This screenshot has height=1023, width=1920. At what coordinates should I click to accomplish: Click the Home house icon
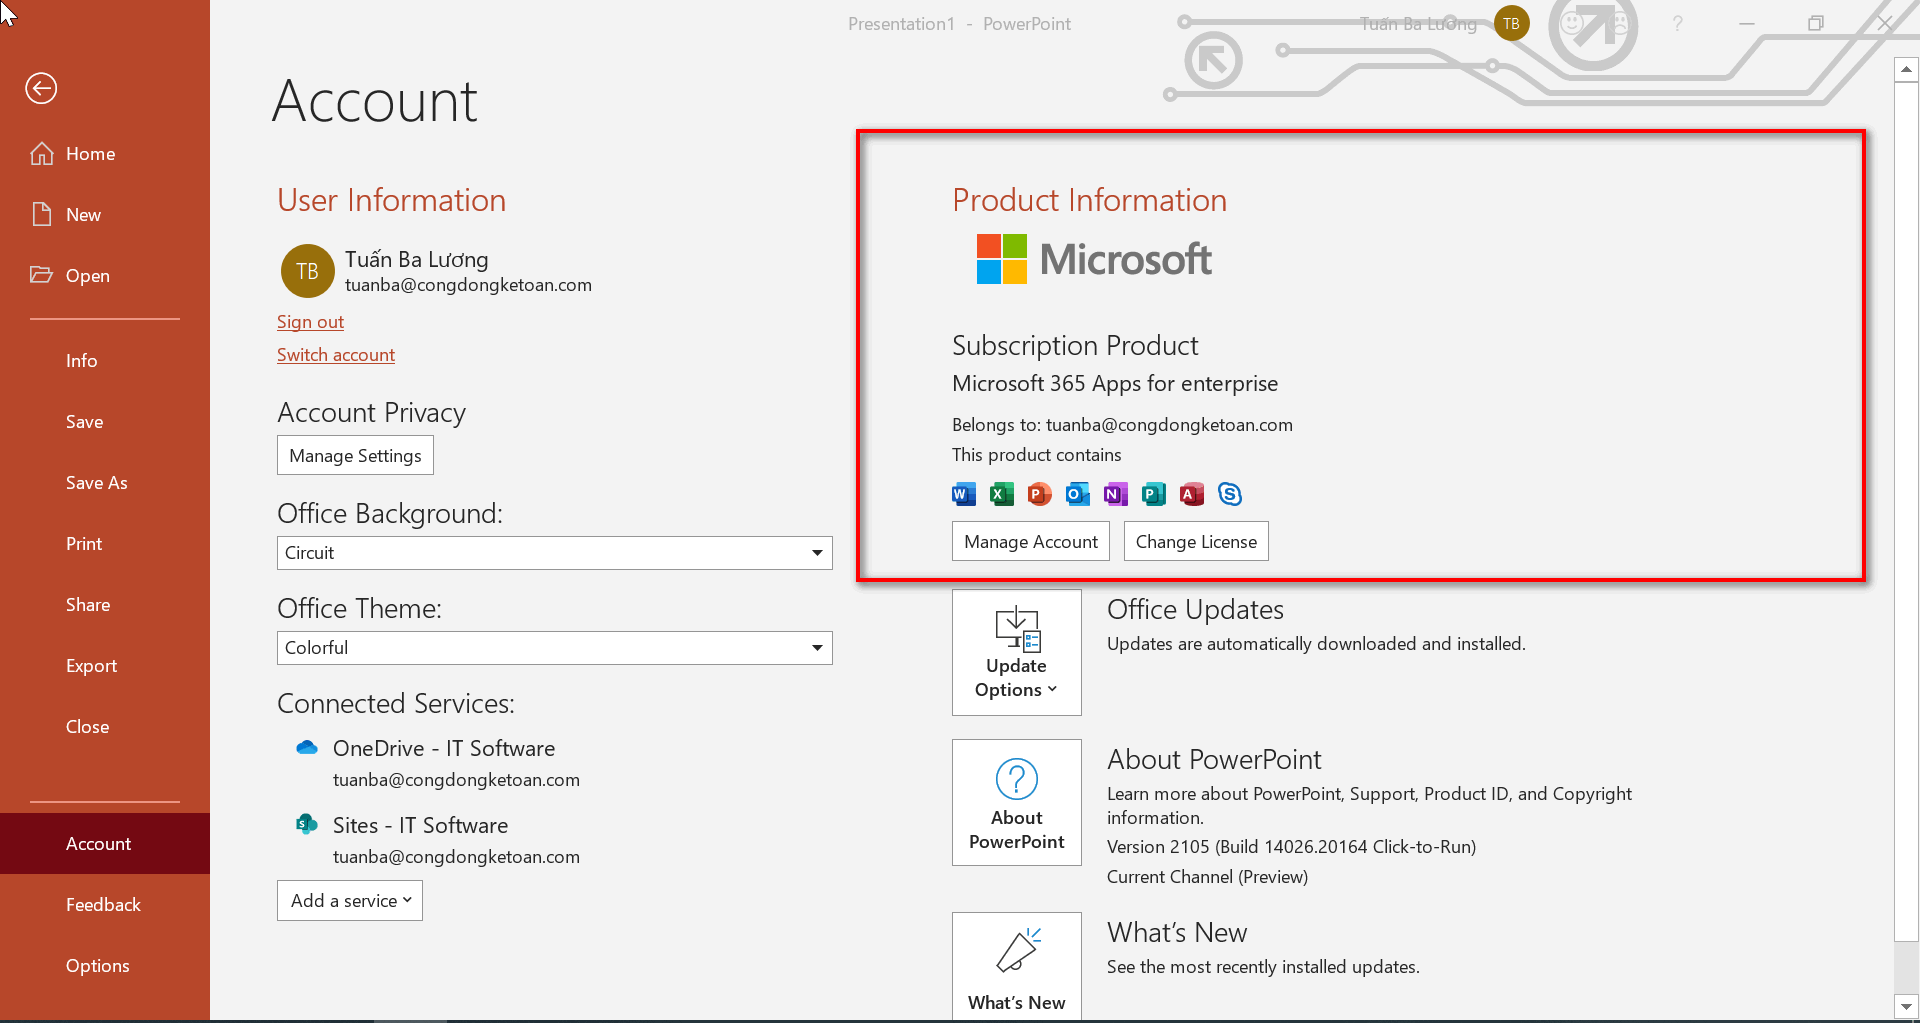[42, 153]
